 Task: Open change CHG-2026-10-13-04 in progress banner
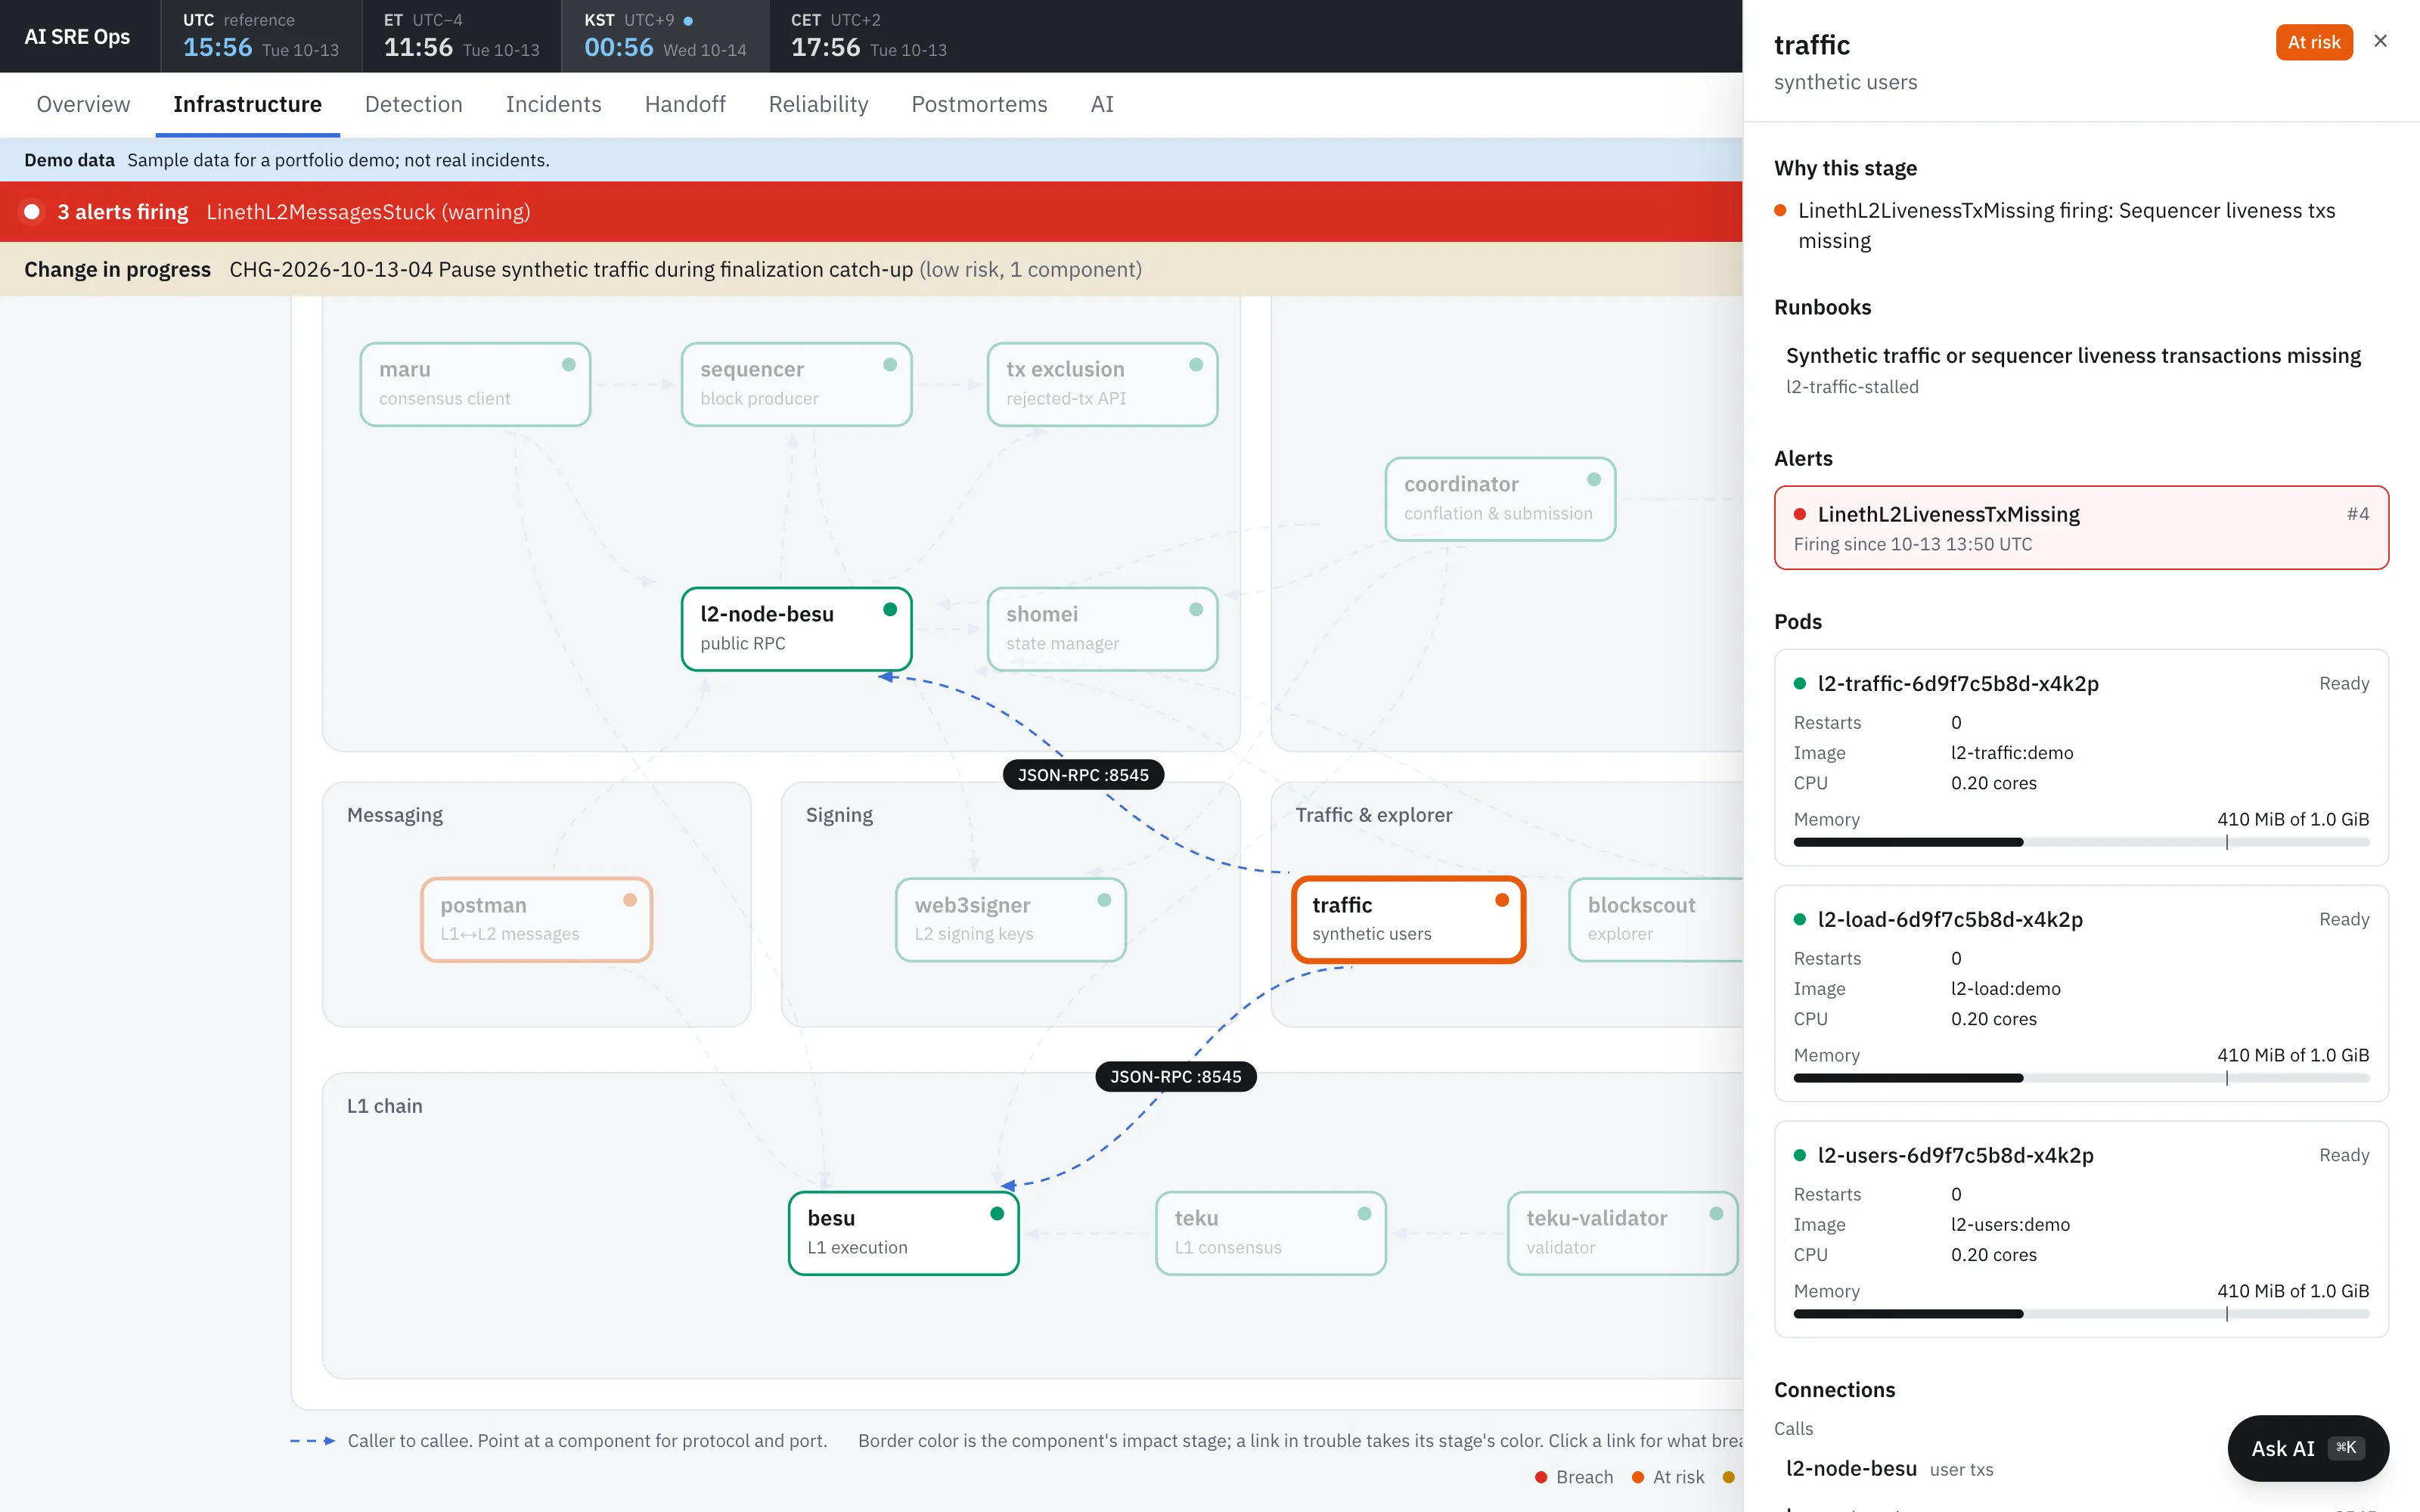point(870,269)
